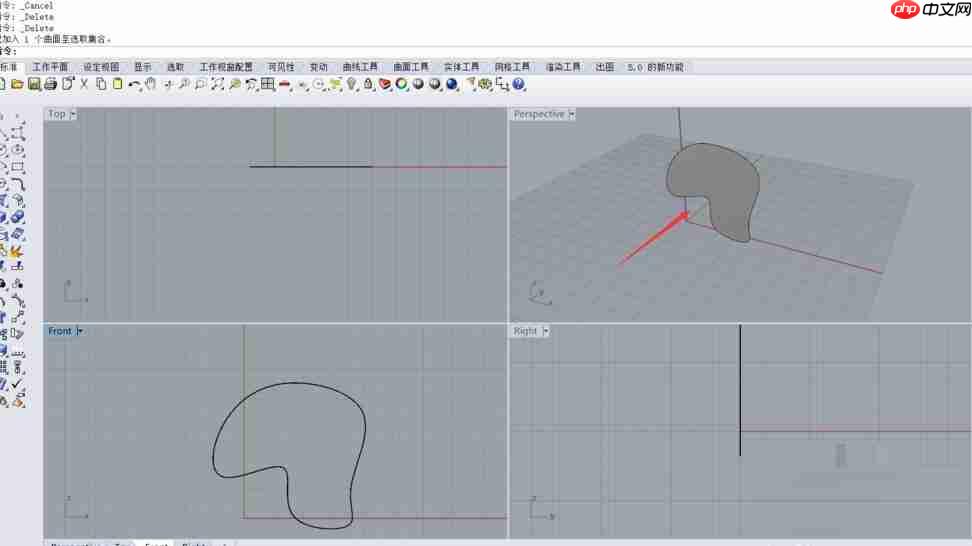The height and width of the screenshot is (546, 972).
Task: Open a file with the folder icon
Action: tap(17, 84)
